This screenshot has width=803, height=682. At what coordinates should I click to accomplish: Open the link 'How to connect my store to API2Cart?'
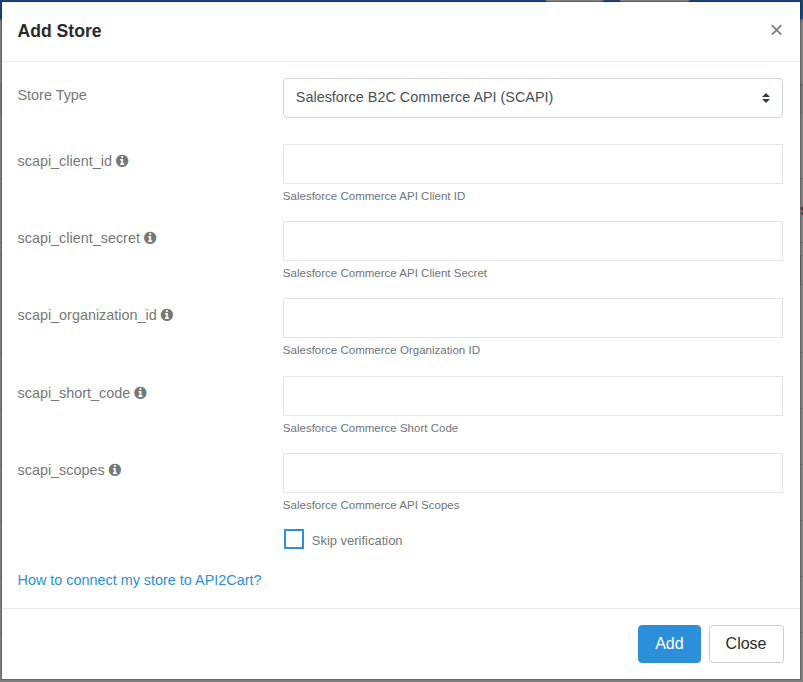[139, 579]
